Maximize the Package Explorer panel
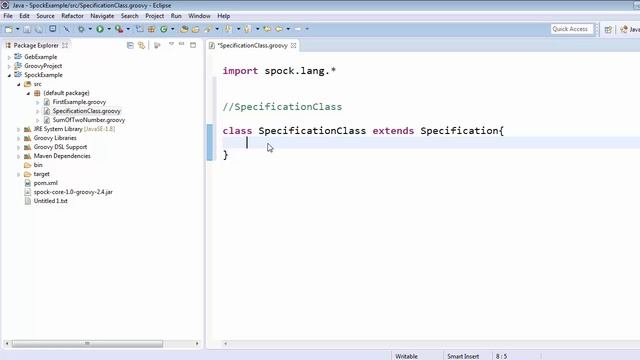The width and height of the screenshot is (640, 360). (193, 44)
